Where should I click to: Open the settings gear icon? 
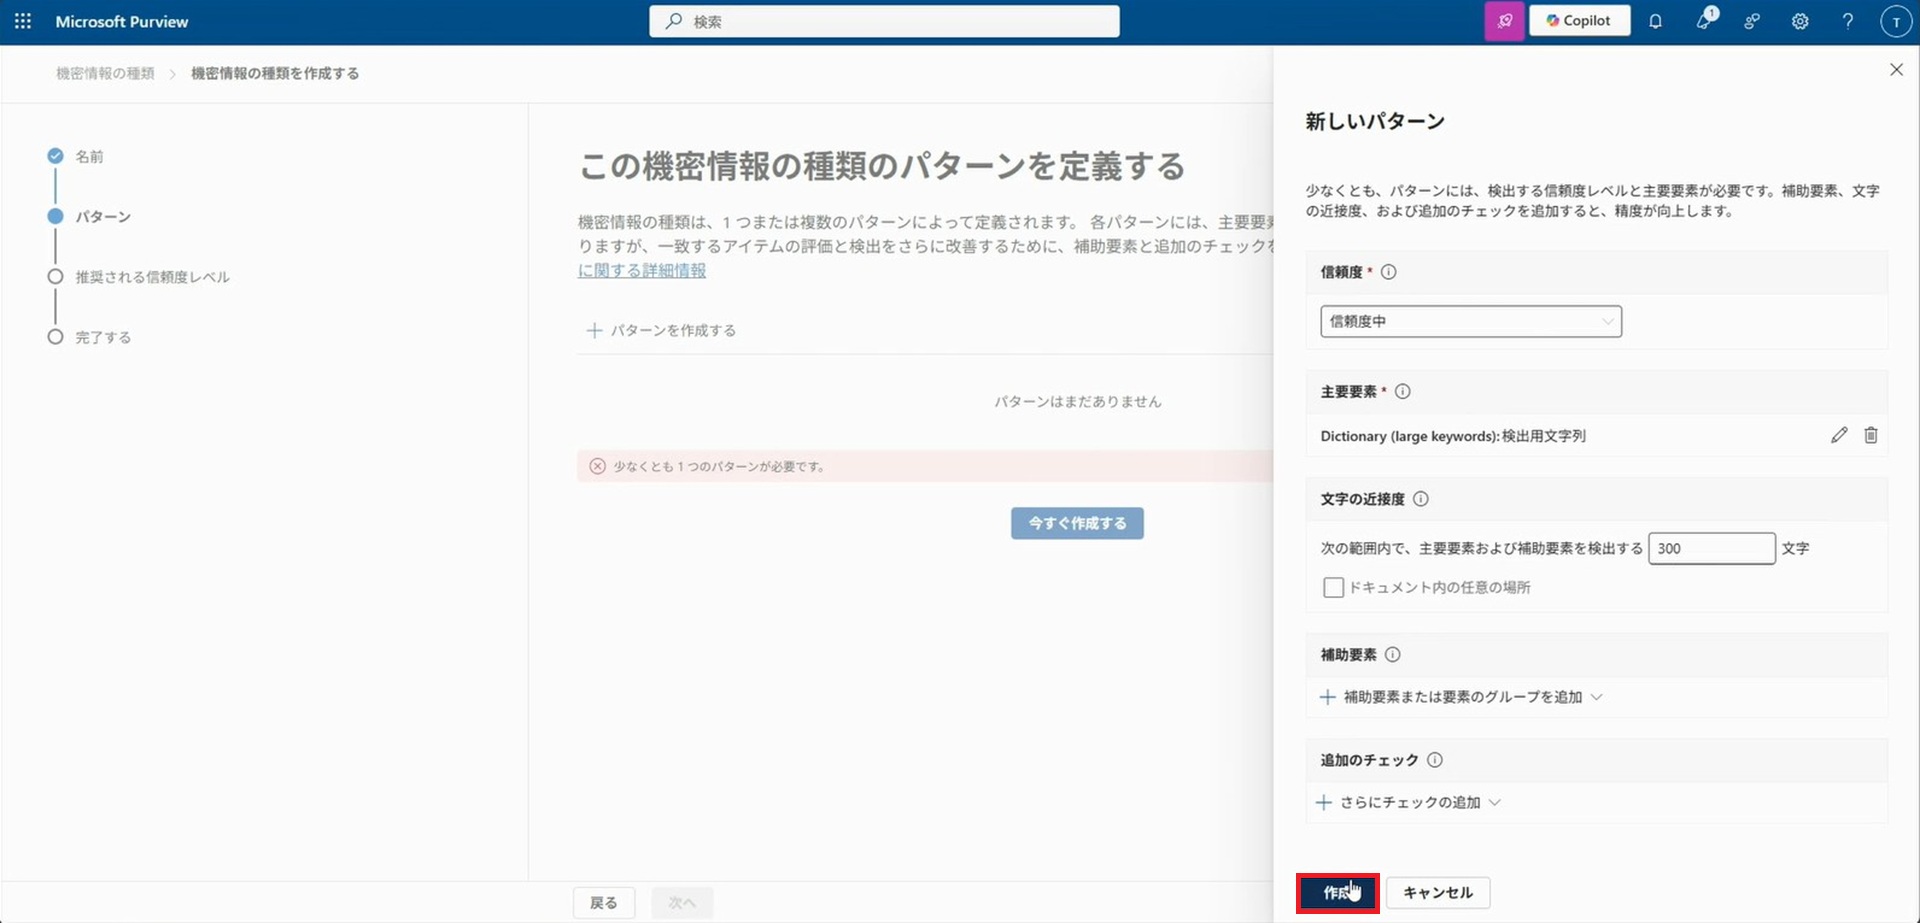pyautogui.click(x=1800, y=21)
